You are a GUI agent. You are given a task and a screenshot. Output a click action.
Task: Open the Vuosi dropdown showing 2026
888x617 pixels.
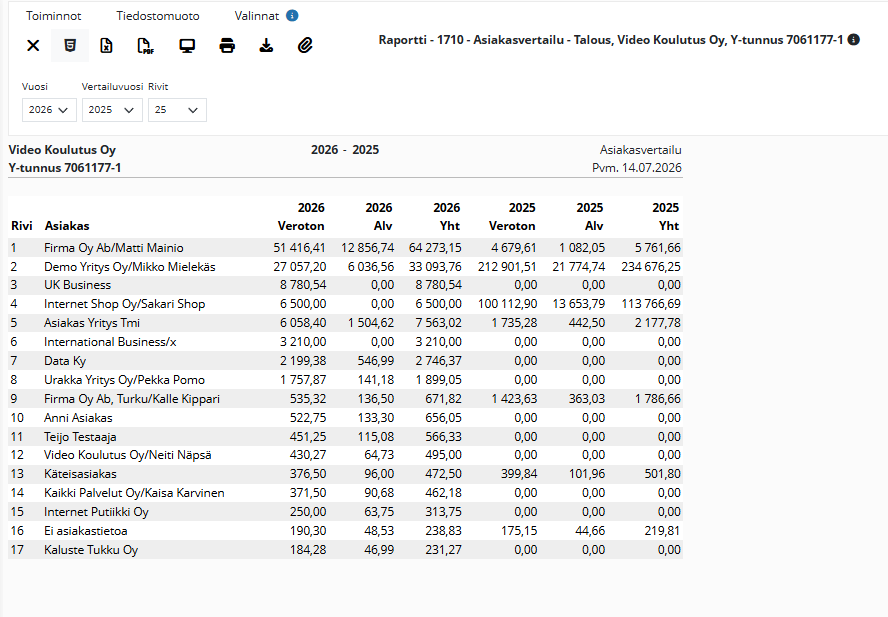[x=49, y=110]
